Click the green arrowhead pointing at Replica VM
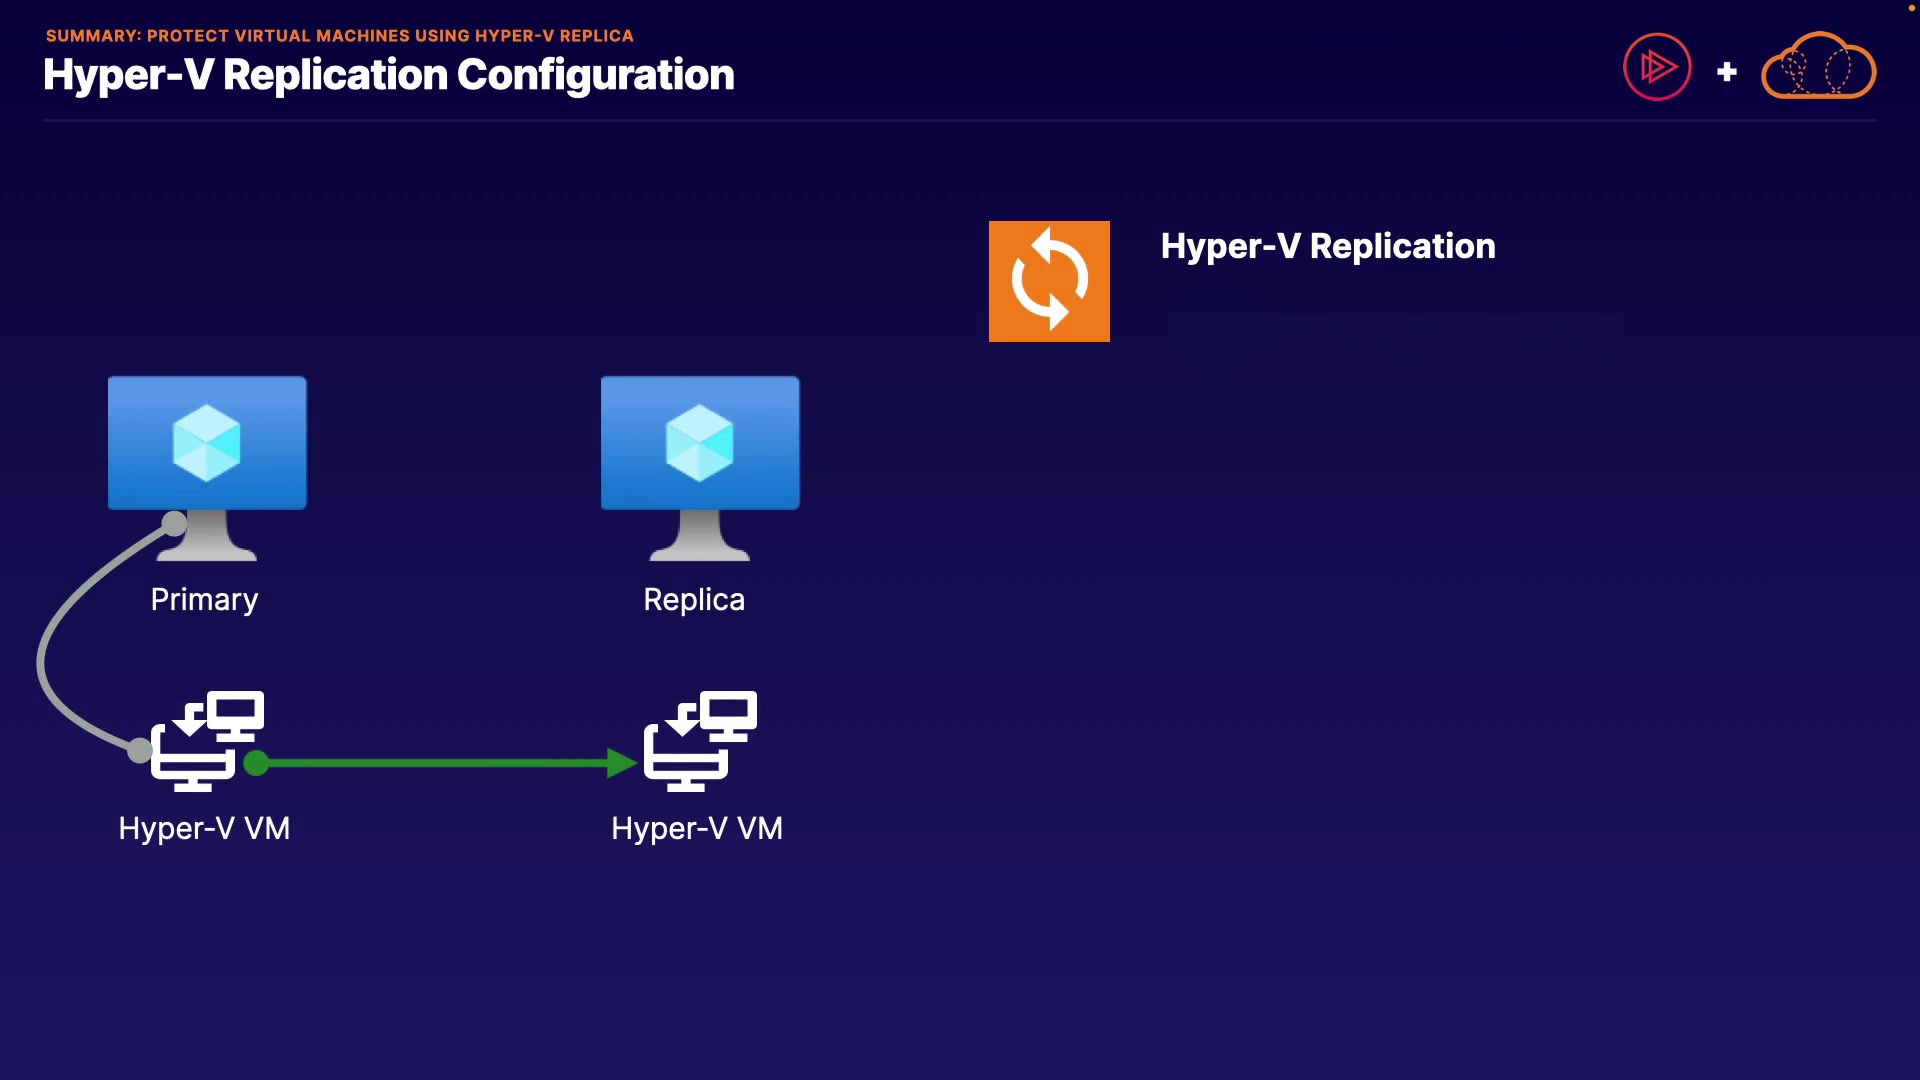Screen dimensions: 1920x1080 coord(622,763)
